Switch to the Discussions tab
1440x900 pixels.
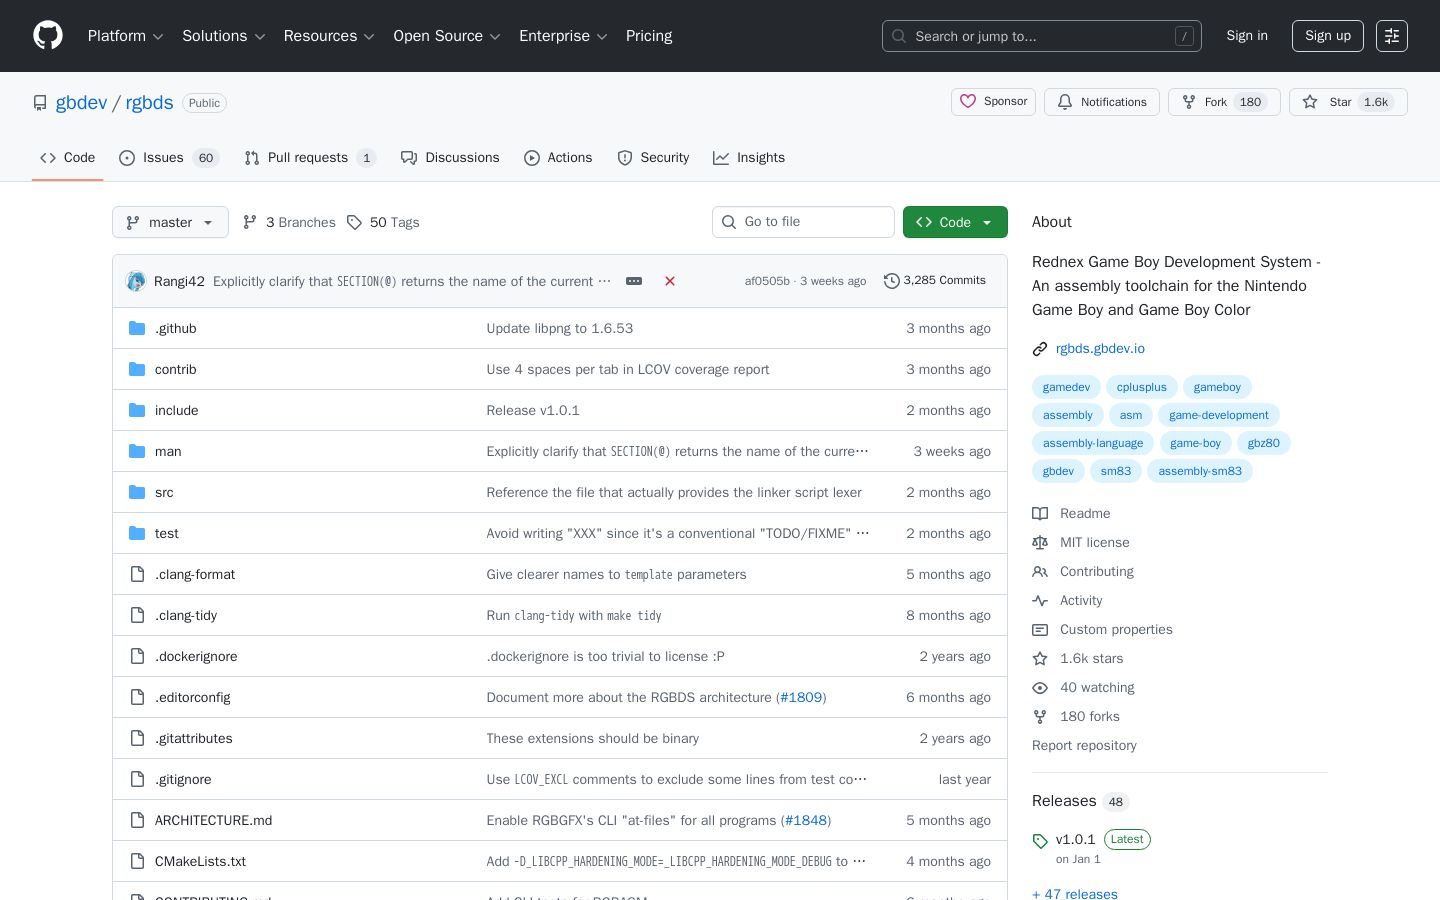pos(450,158)
